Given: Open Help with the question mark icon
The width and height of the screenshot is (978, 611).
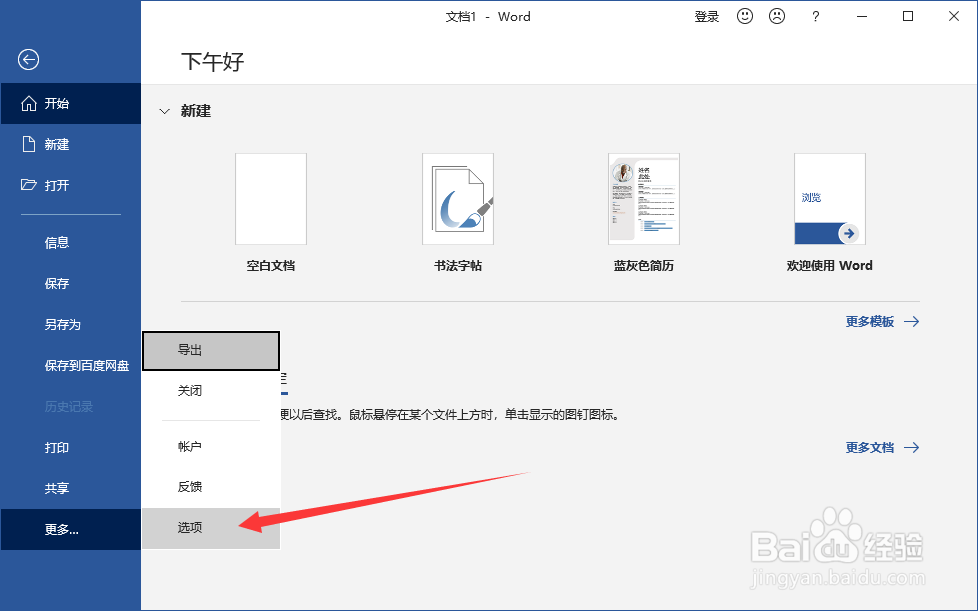Looking at the screenshot, I should (x=815, y=17).
